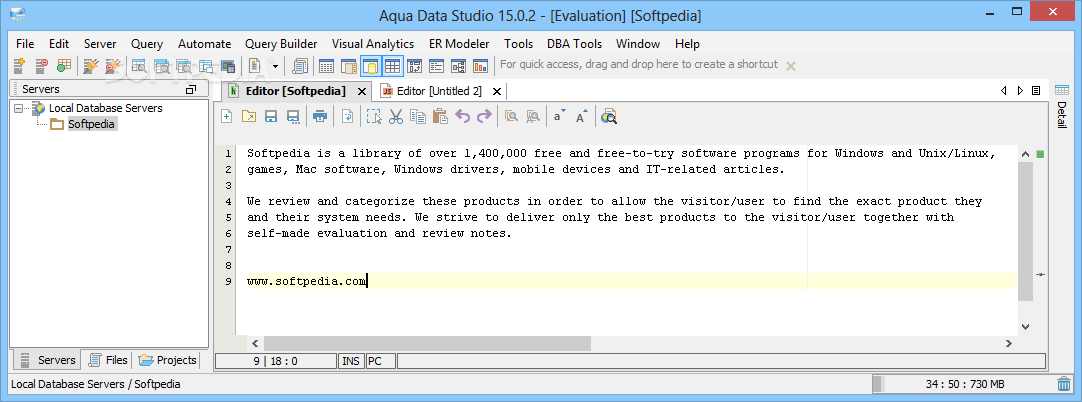Click the Select All dashed-box icon
Screen dimensions: 1082x402
pos(374,117)
